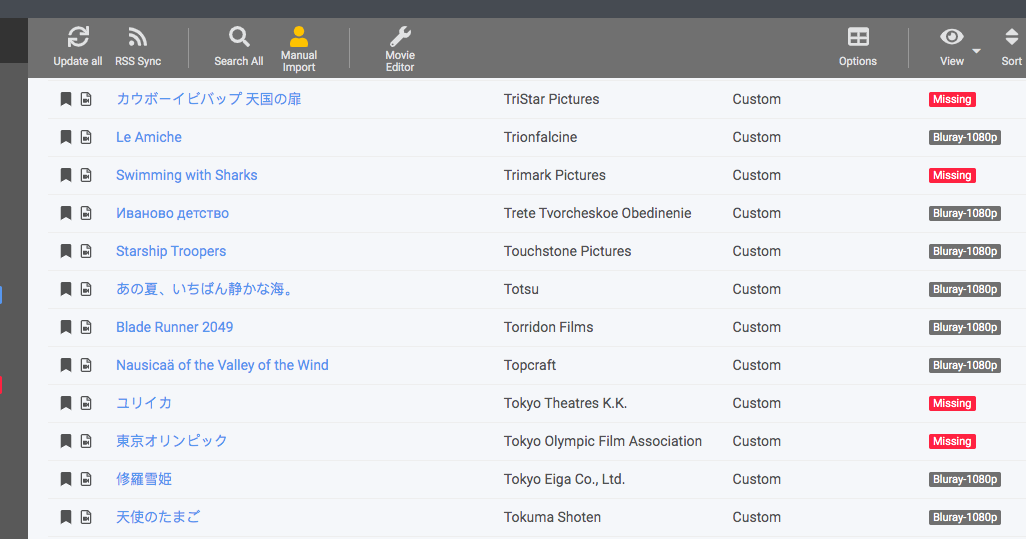This screenshot has width=1026, height=539.
Task: Open Nausicaä of the Valley of the Wind
Action: tap(222, 365)
